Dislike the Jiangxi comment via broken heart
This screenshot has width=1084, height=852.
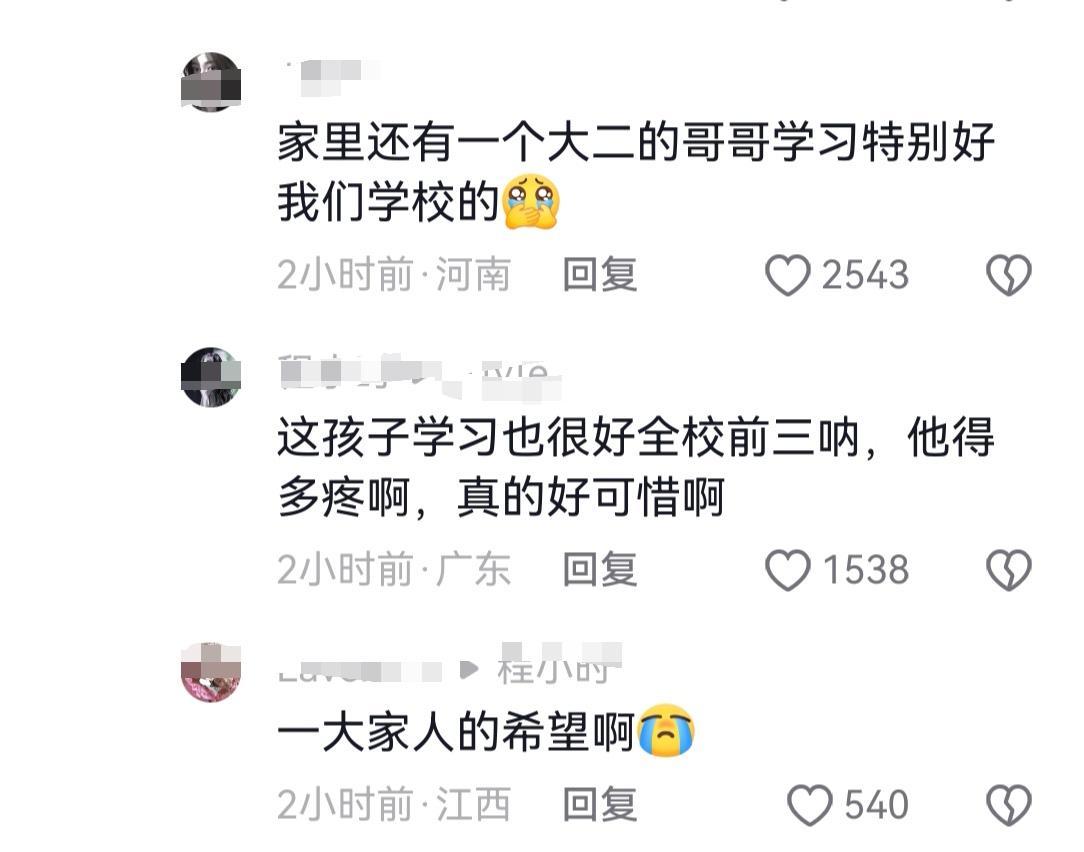tap(1009, 805)
